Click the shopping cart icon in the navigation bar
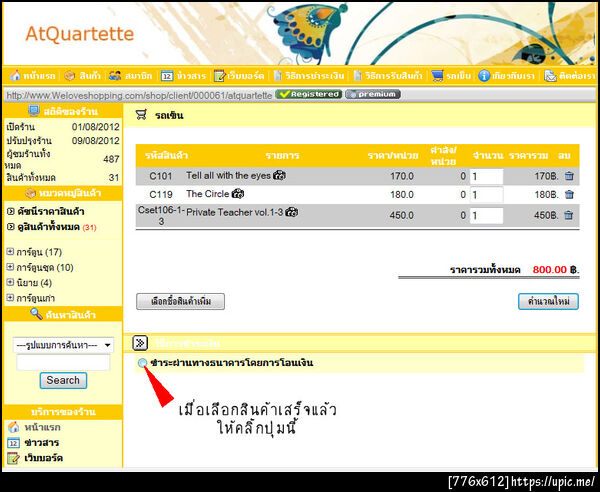This screenshot has height=492, width=600. point(437,76)
